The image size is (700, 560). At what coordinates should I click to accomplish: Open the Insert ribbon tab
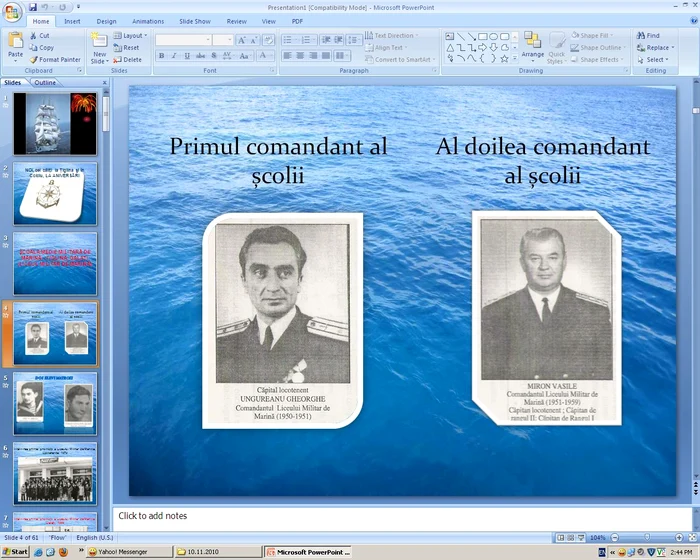(72, 21)
